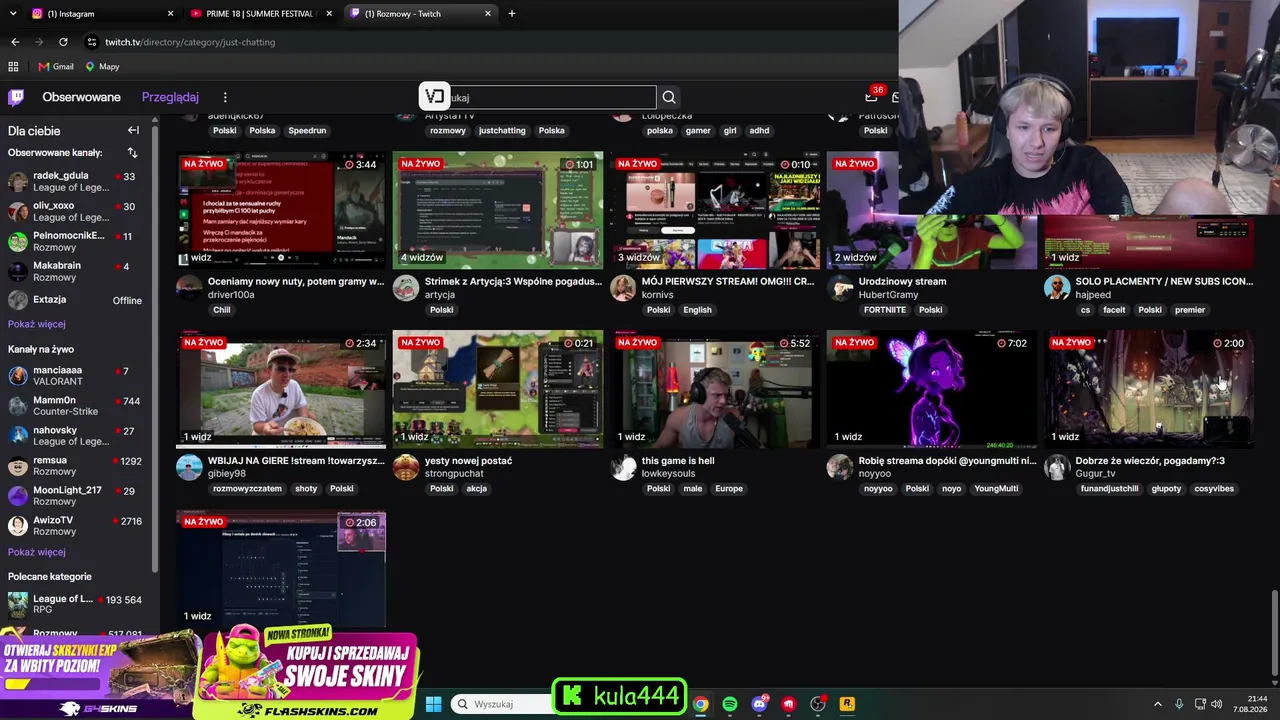1280x720 pixels.
Task: Select the Rozmowy - Twitch tab
Action: point(420,14)
